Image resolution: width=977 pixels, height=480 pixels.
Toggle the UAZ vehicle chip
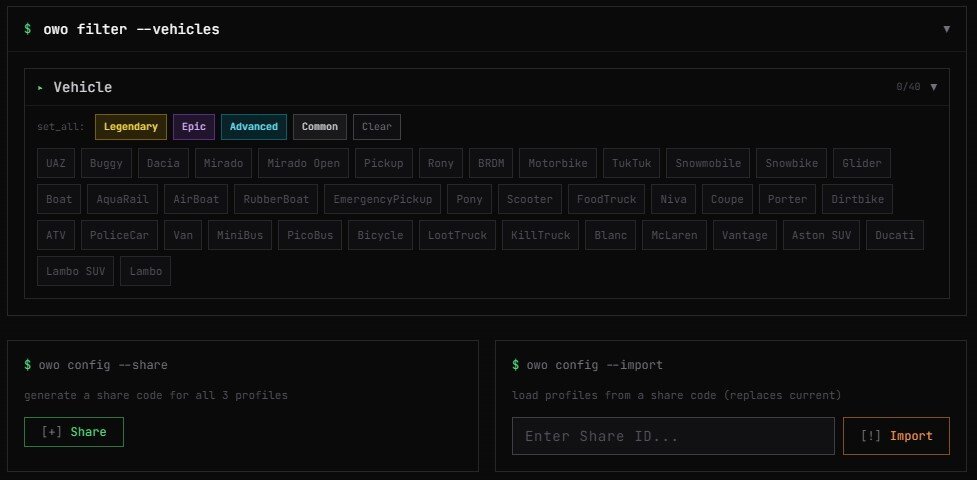coord(56,163)
